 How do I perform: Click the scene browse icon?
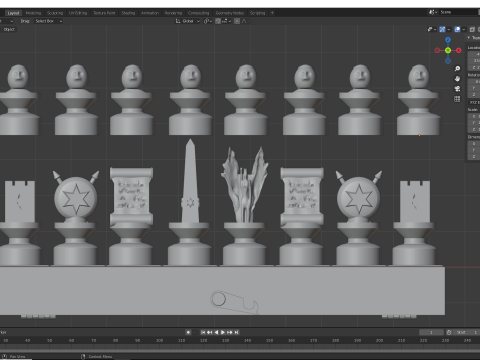coord(432,12)
